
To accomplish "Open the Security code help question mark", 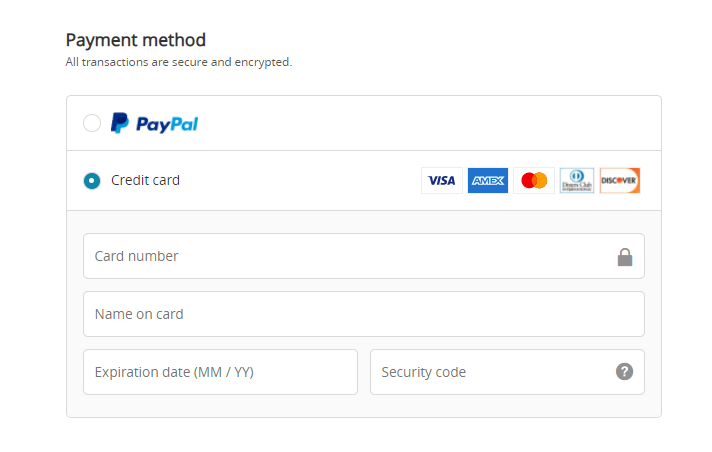I will tap(625, 372).
